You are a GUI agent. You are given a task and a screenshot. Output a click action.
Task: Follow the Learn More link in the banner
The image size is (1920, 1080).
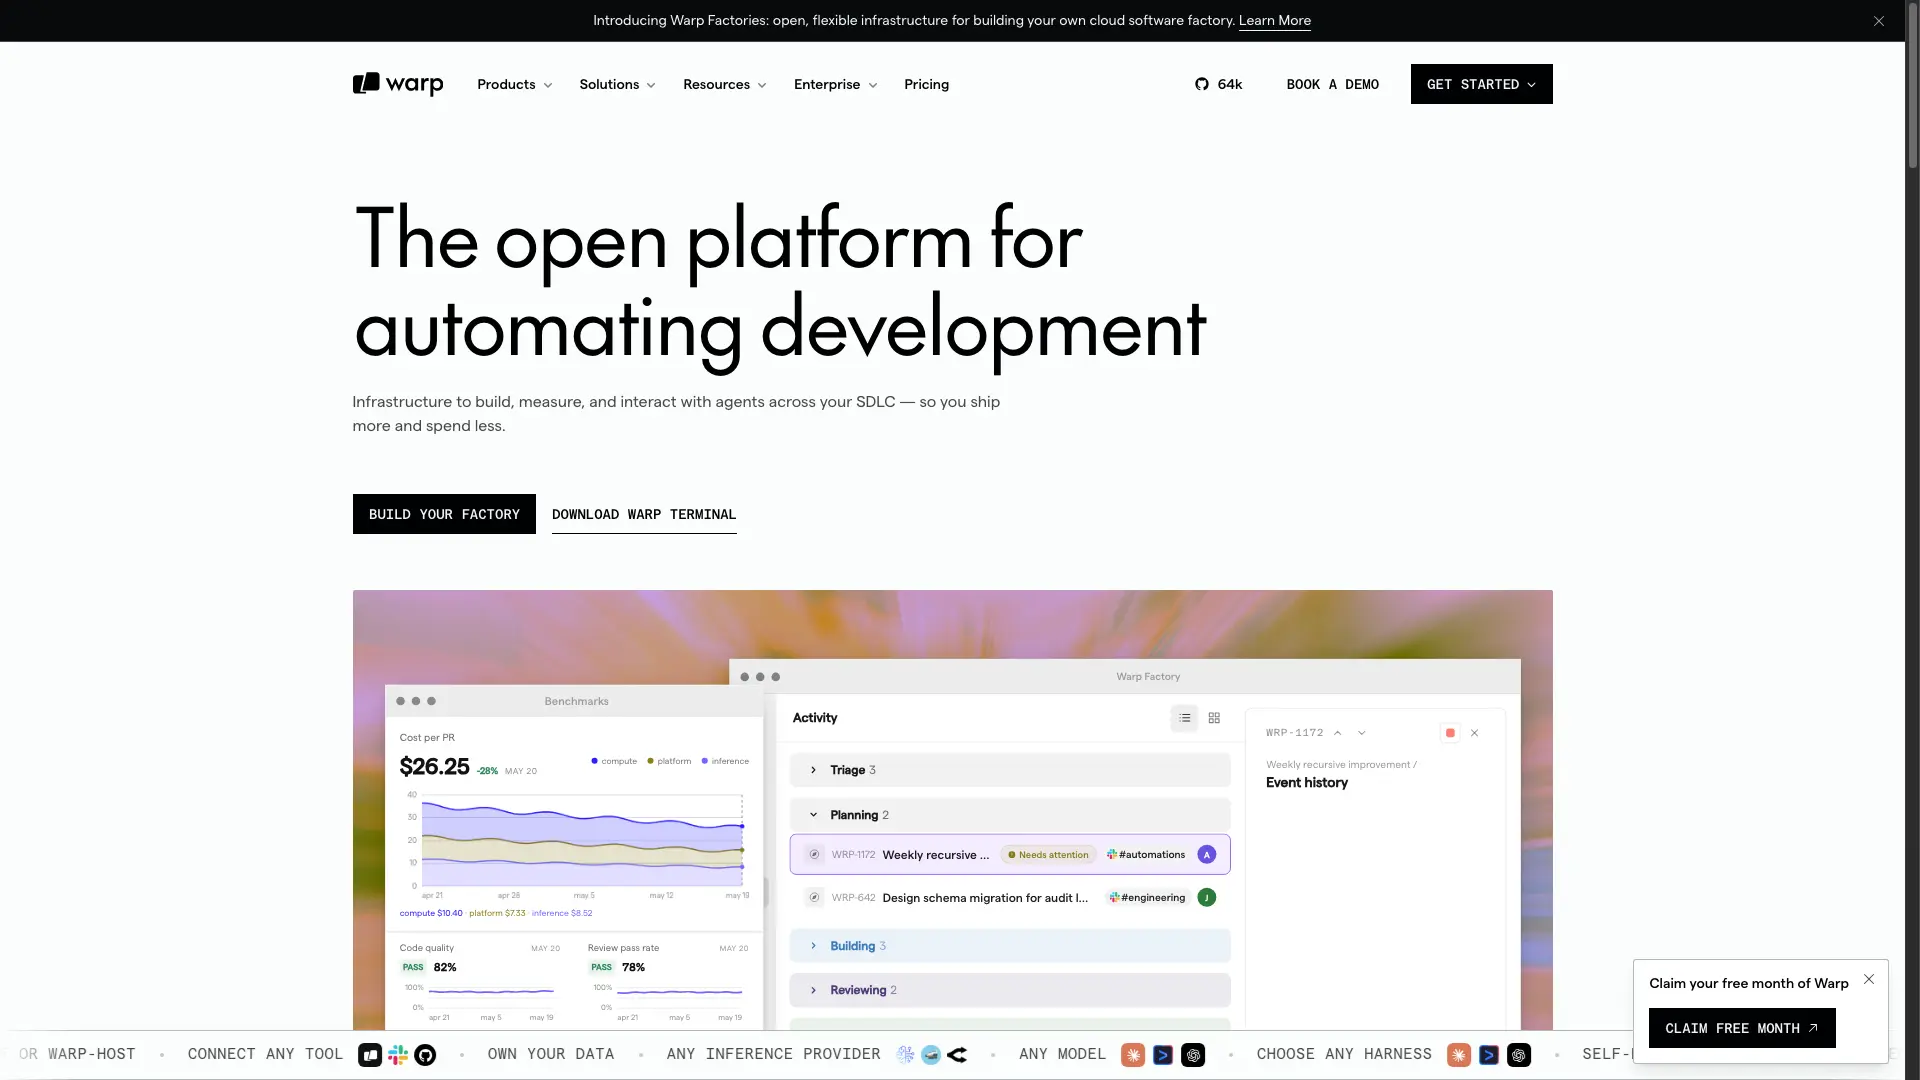[x=1274, y=21]
